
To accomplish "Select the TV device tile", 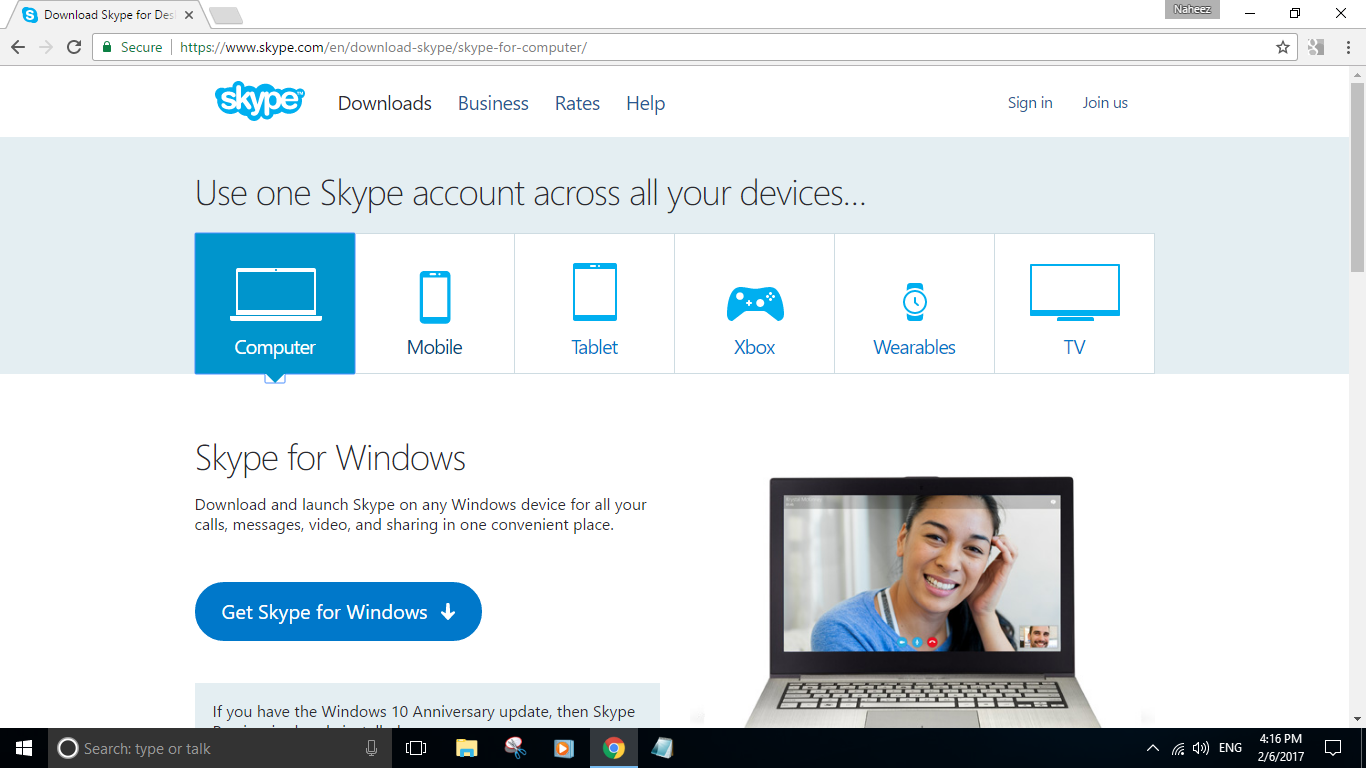I will tap(1075, 303).
